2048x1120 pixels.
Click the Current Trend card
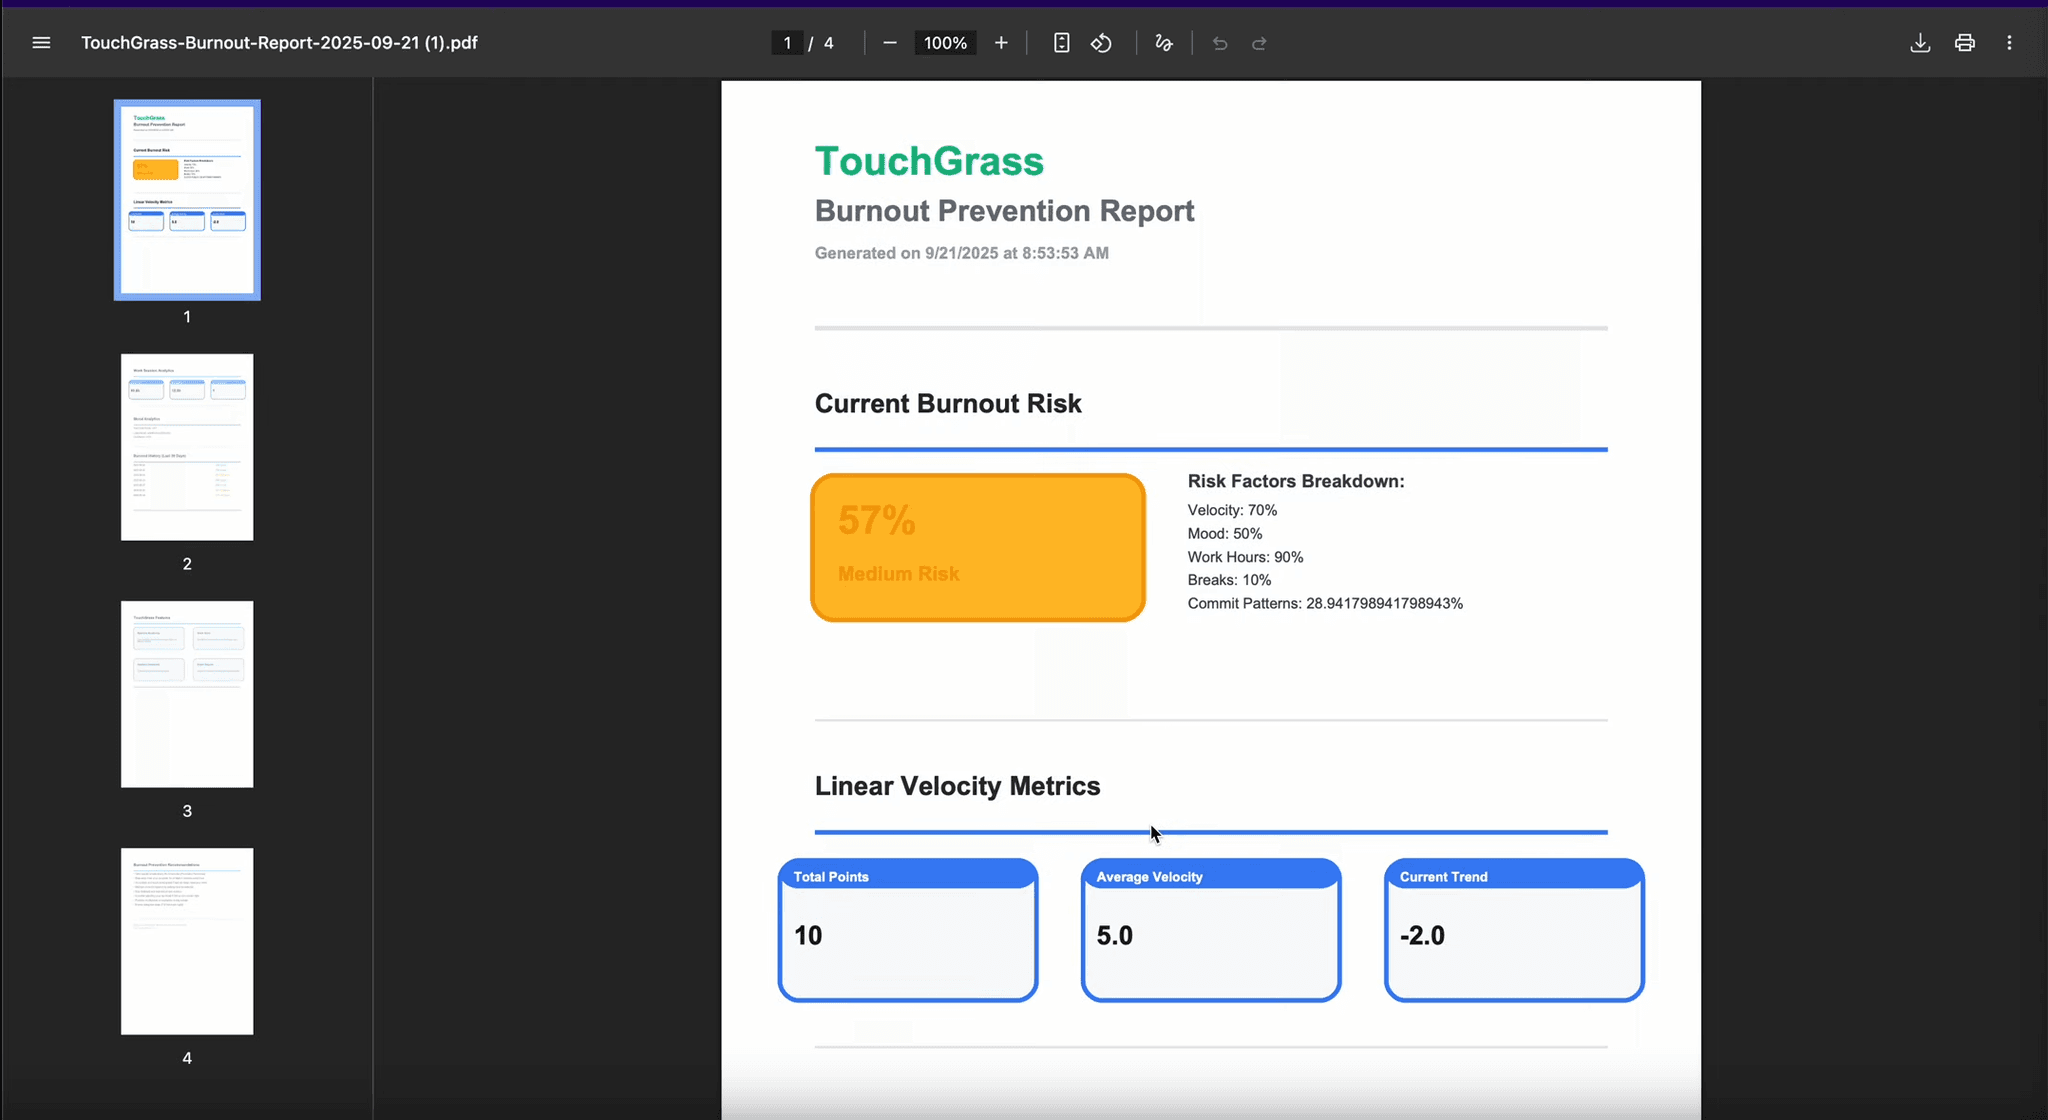(1514, 930)
